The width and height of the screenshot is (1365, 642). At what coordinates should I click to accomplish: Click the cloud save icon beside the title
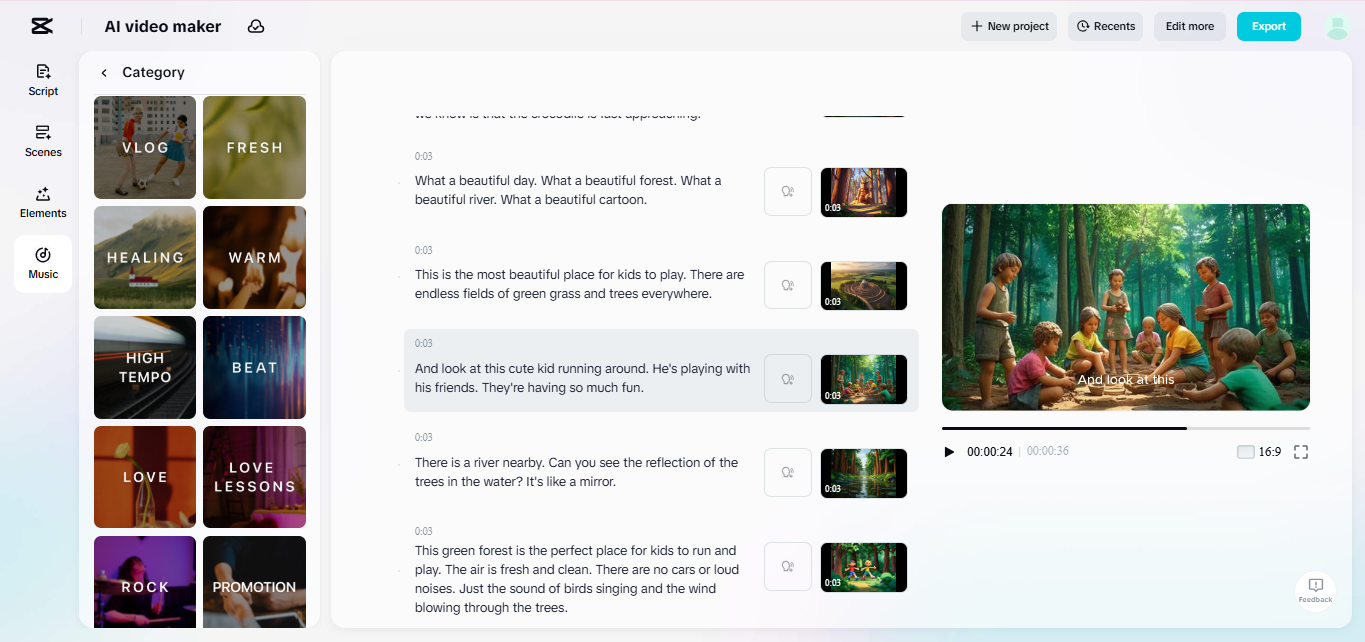(256, 26)
